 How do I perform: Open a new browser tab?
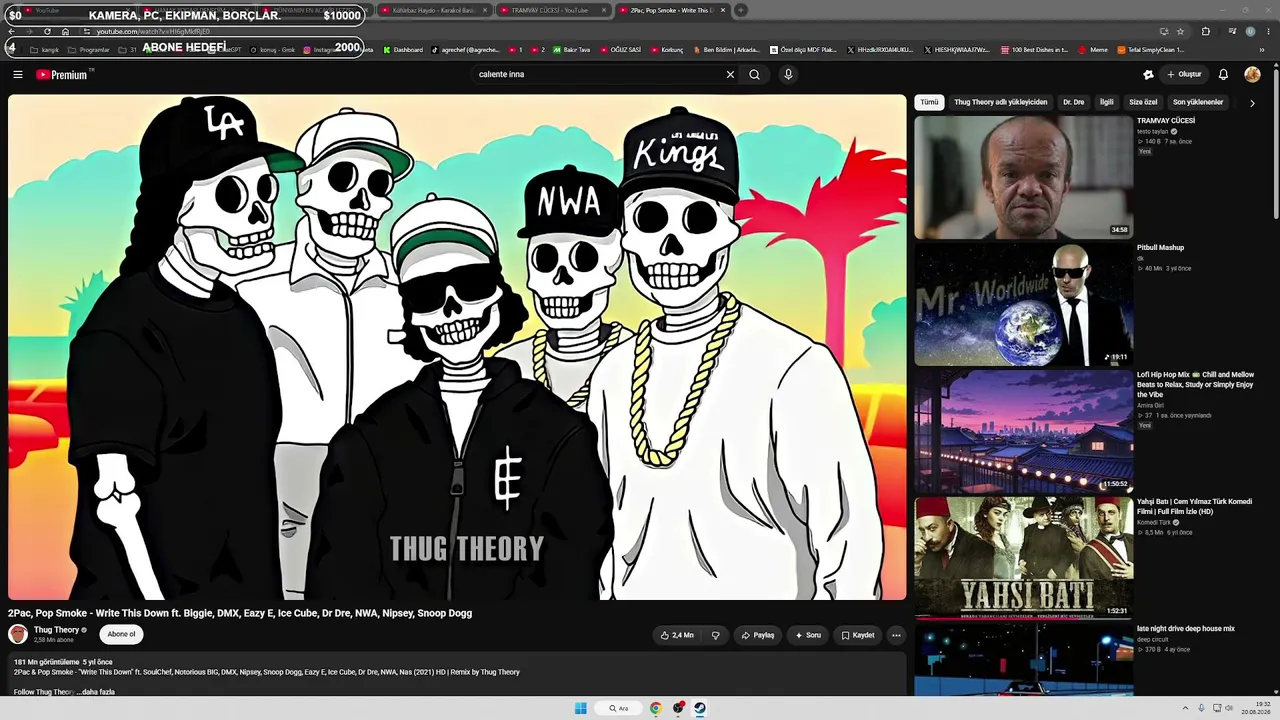tap(741, 10)
